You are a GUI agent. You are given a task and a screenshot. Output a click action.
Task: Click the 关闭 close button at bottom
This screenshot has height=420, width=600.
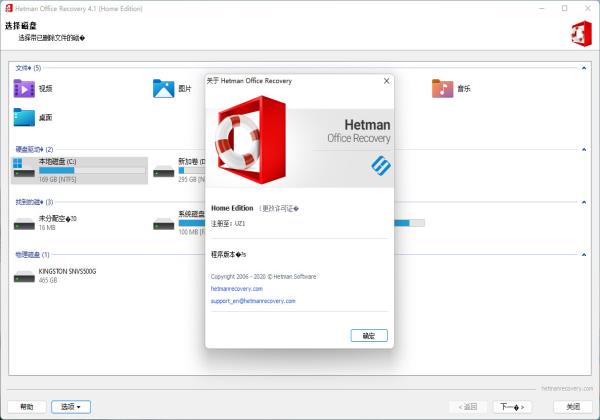click(573, 407)
